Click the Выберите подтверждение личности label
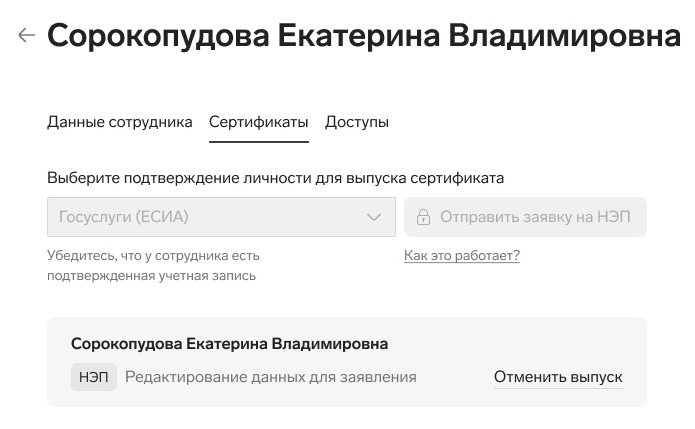The image size is (695, 429). pos(275,178)
